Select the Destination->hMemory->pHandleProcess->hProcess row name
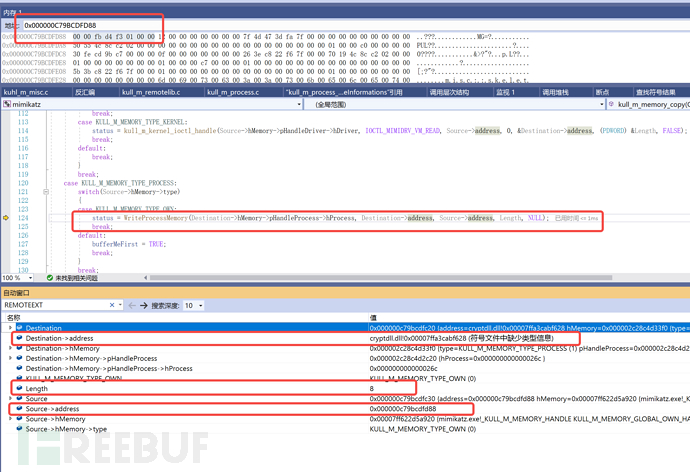Image resolution: width=690 pixels, height=472 pixels. click(x=109, y=368)
